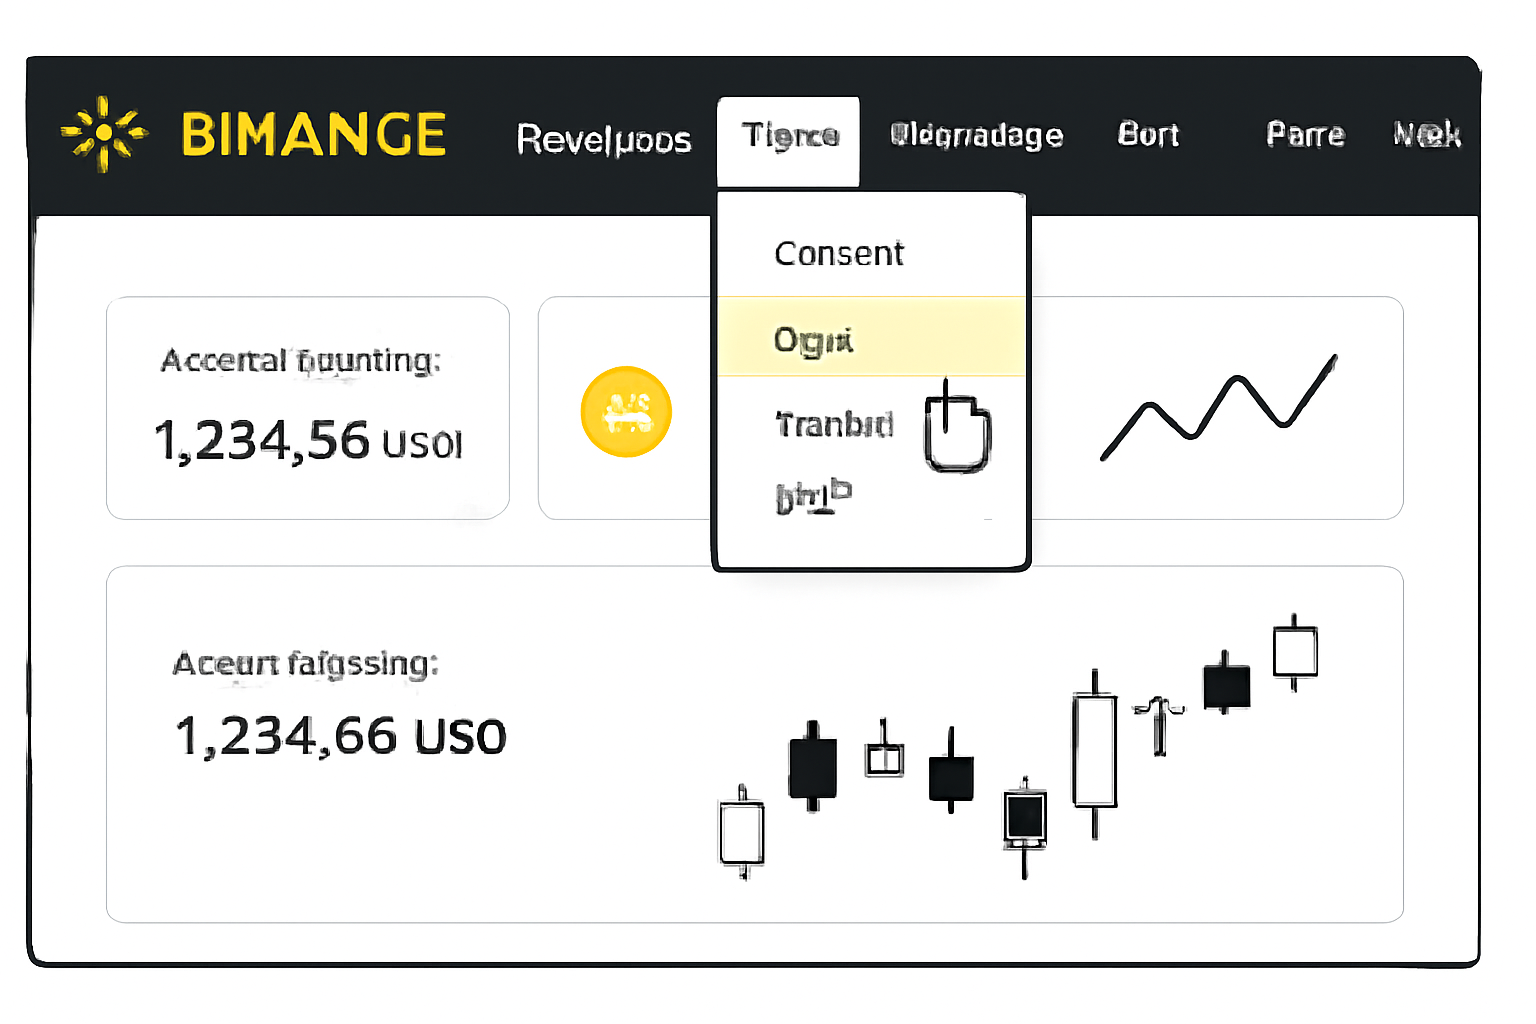
Task: Select Tranbid in the dropdown list
Action: (834, 425)
